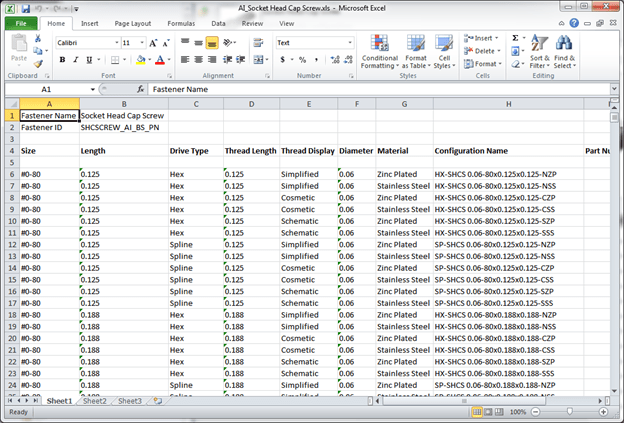Open Find & Select menu
Image resolution: width=624 pixels, height=423 pixels.
click(565, 52)
